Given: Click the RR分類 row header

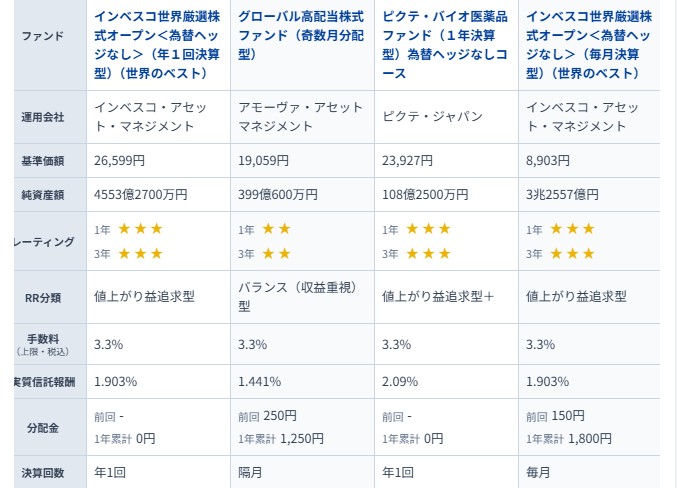Looking at the screenshot, I should click(43, 296).
